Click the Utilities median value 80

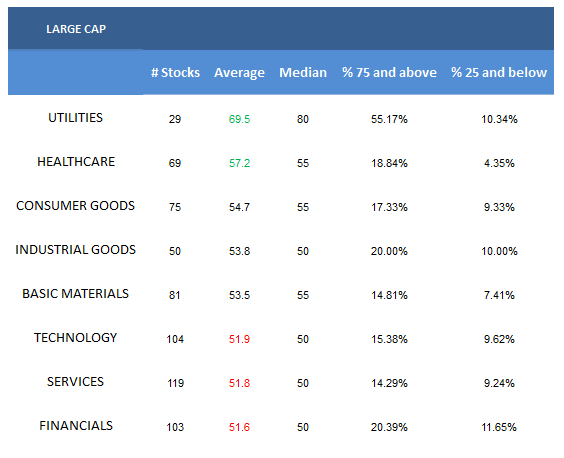(303, 119)
